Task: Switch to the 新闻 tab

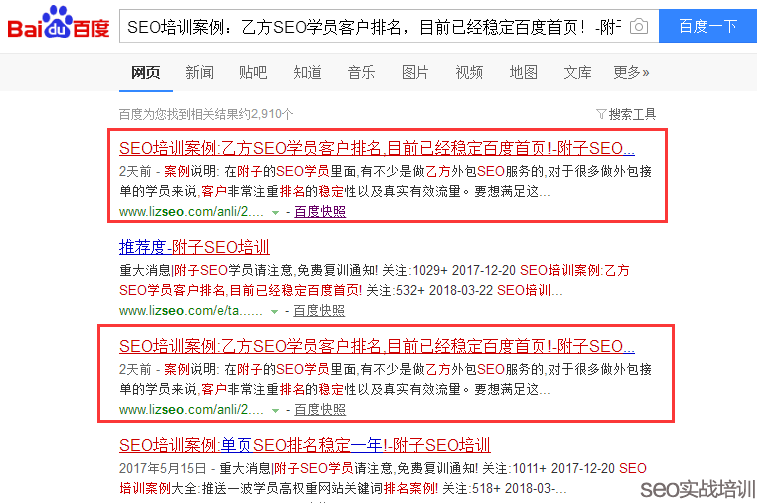Action: tap(199, 72)
